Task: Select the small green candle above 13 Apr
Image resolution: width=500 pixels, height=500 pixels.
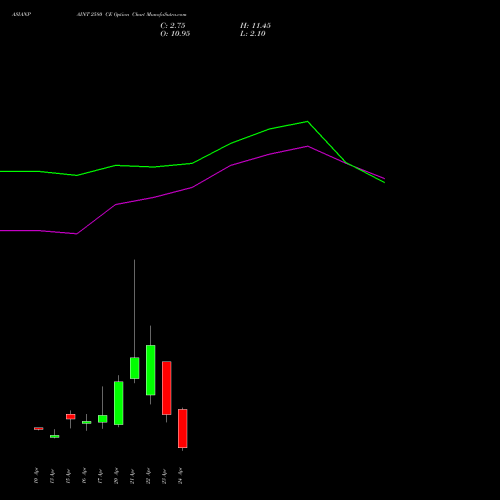Action: [55, 436]
